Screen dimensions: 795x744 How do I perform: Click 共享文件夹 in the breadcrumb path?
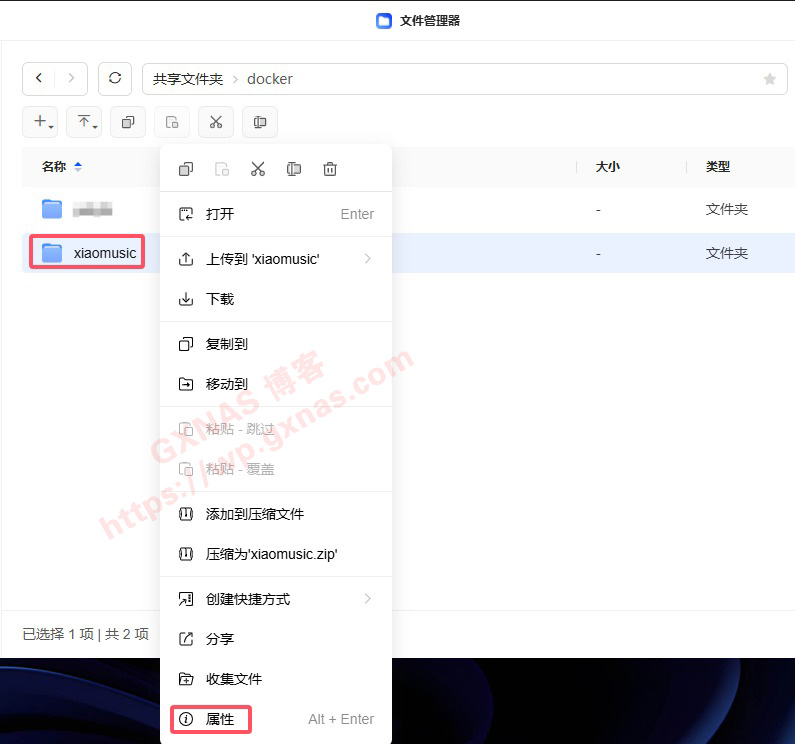point(188,79)
